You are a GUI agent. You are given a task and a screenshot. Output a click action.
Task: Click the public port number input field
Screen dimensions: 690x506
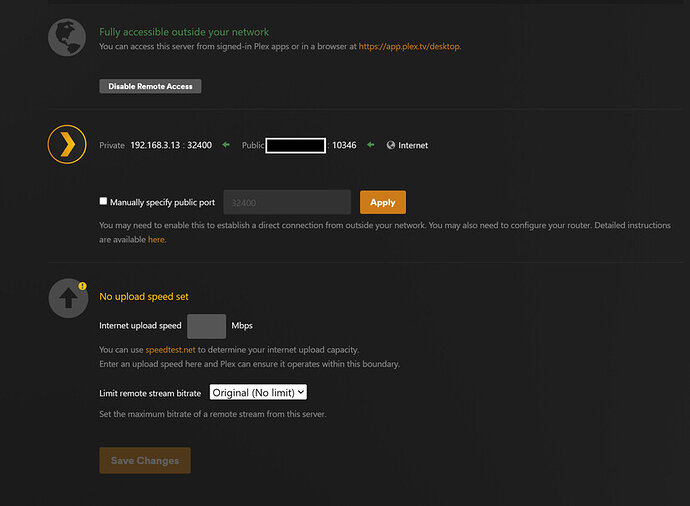pos(287,202)
